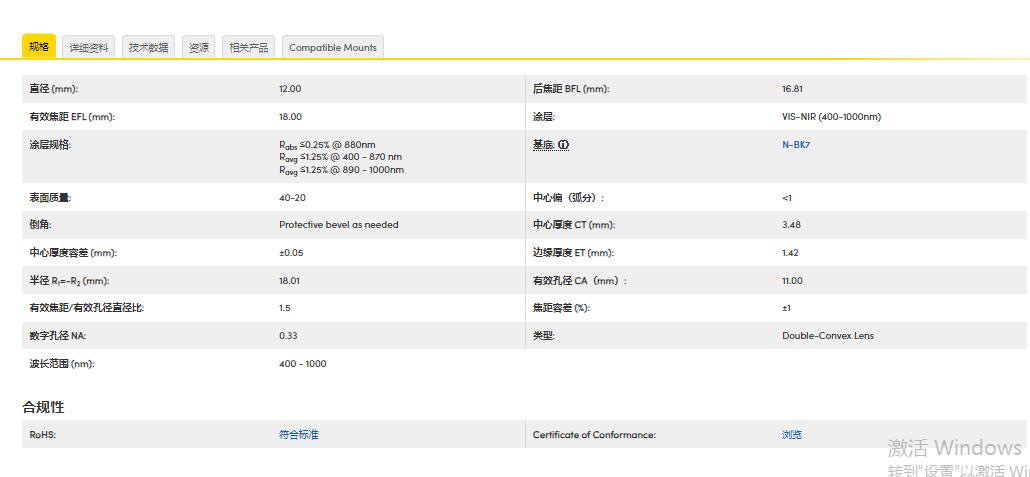Click the Double-Convex Lens type value

click(x=827, y=336)
